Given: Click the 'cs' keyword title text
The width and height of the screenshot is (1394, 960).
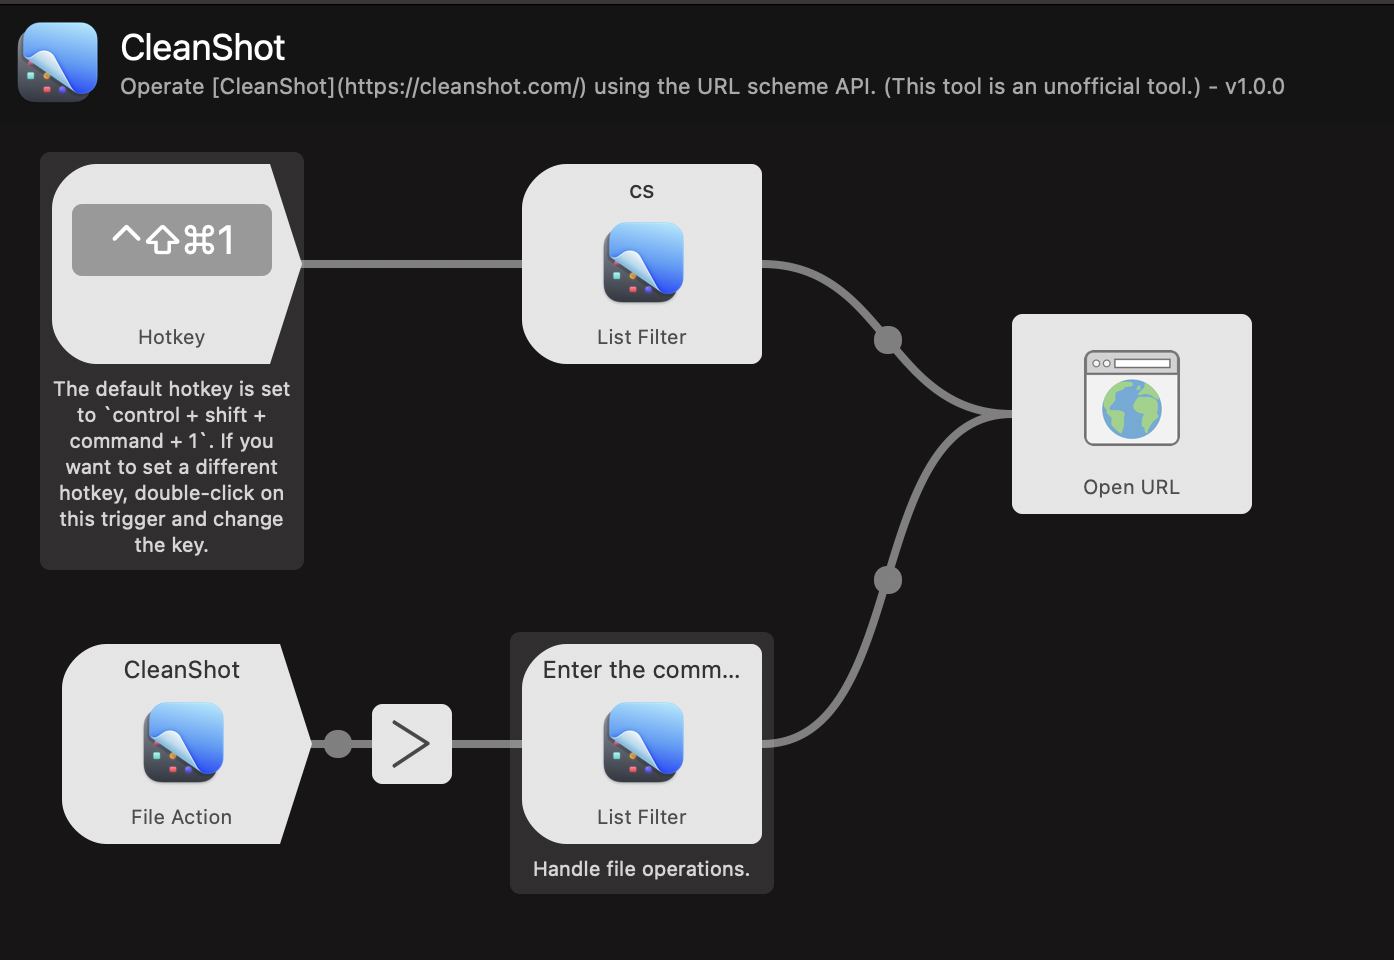Looking at the screenshot, I should pyautogui.click(x=642, y=191).
